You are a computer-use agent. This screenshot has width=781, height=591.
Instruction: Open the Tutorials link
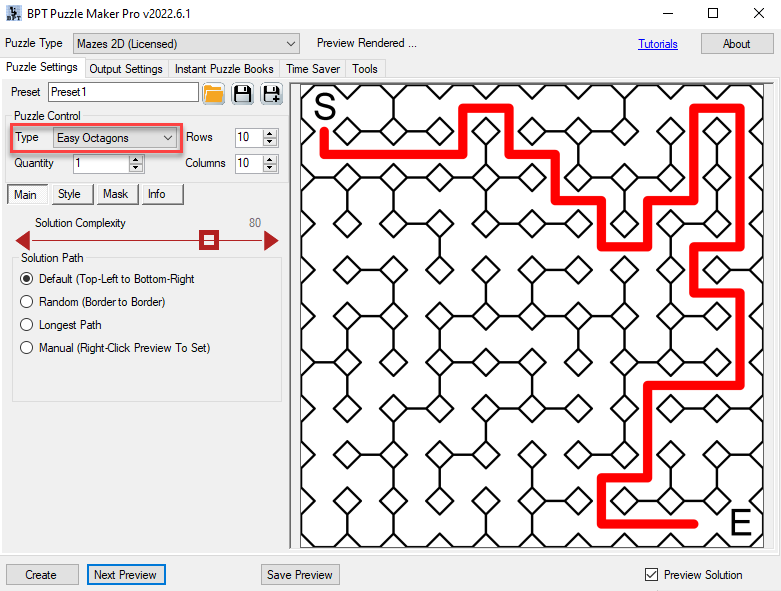[x=658, y=44]
